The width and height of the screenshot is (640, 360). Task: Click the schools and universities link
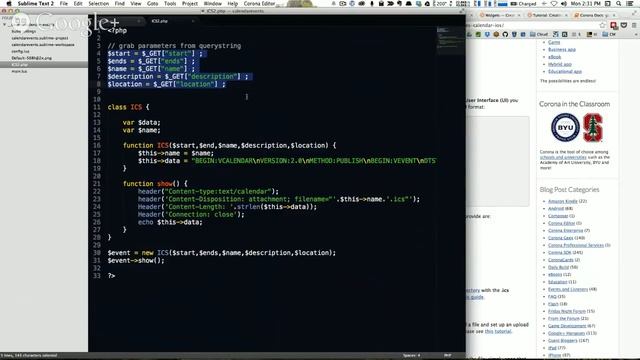point(563,157)
